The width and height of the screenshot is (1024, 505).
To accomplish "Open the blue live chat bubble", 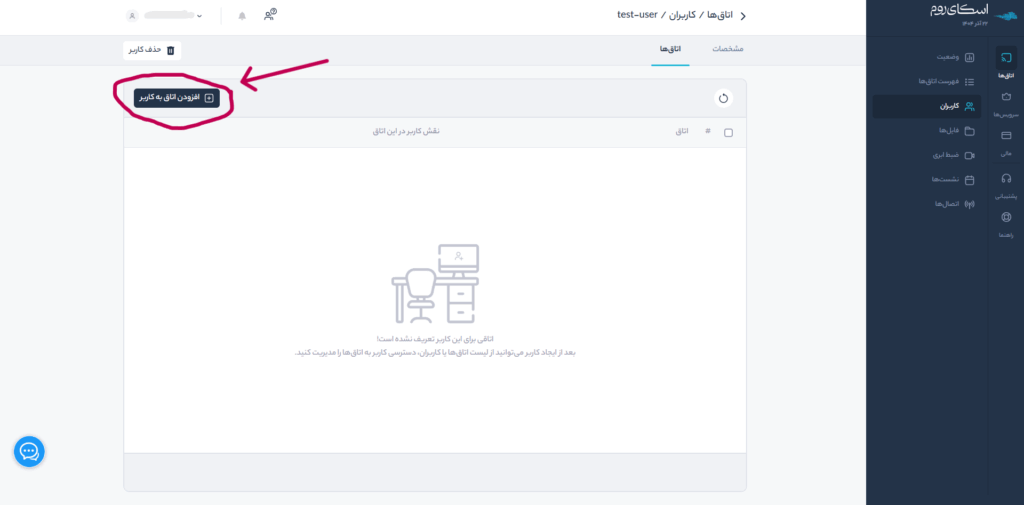I will [29, 452].
